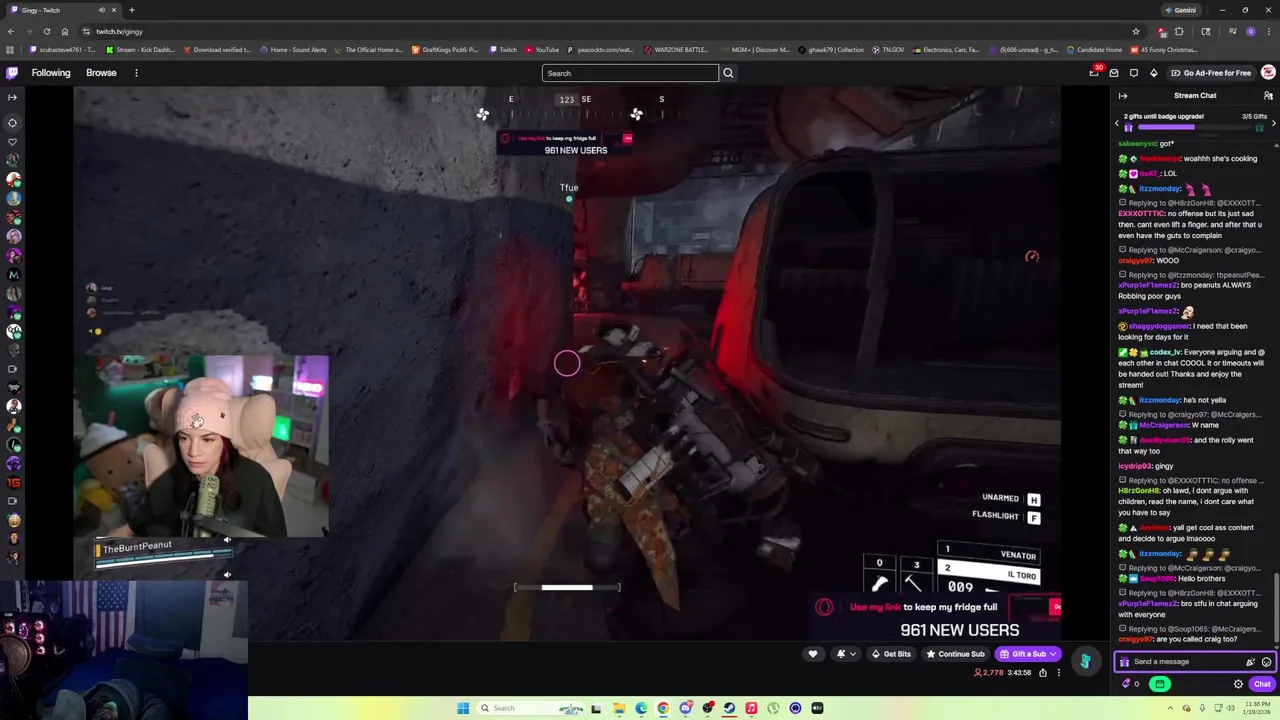Click the Twitch logo home icon
The width and height of the screenshot is (1280, 720).
click(x=12, y=73)
